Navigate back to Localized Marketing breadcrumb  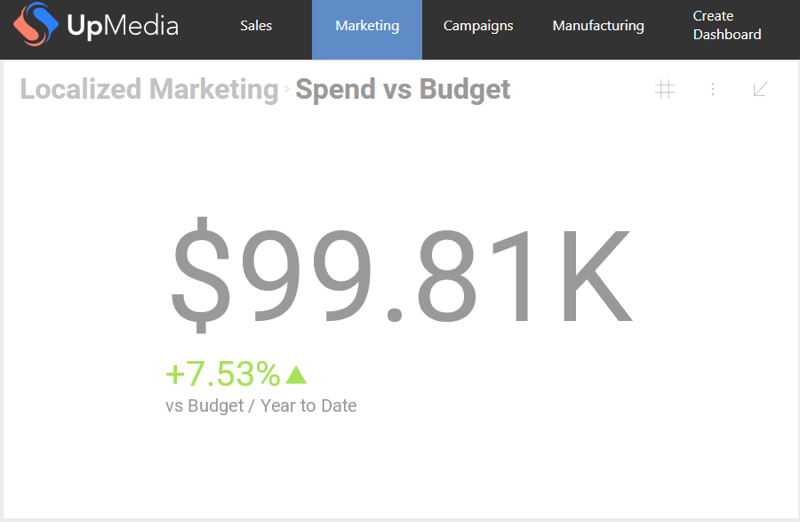[x=149, y=89]
